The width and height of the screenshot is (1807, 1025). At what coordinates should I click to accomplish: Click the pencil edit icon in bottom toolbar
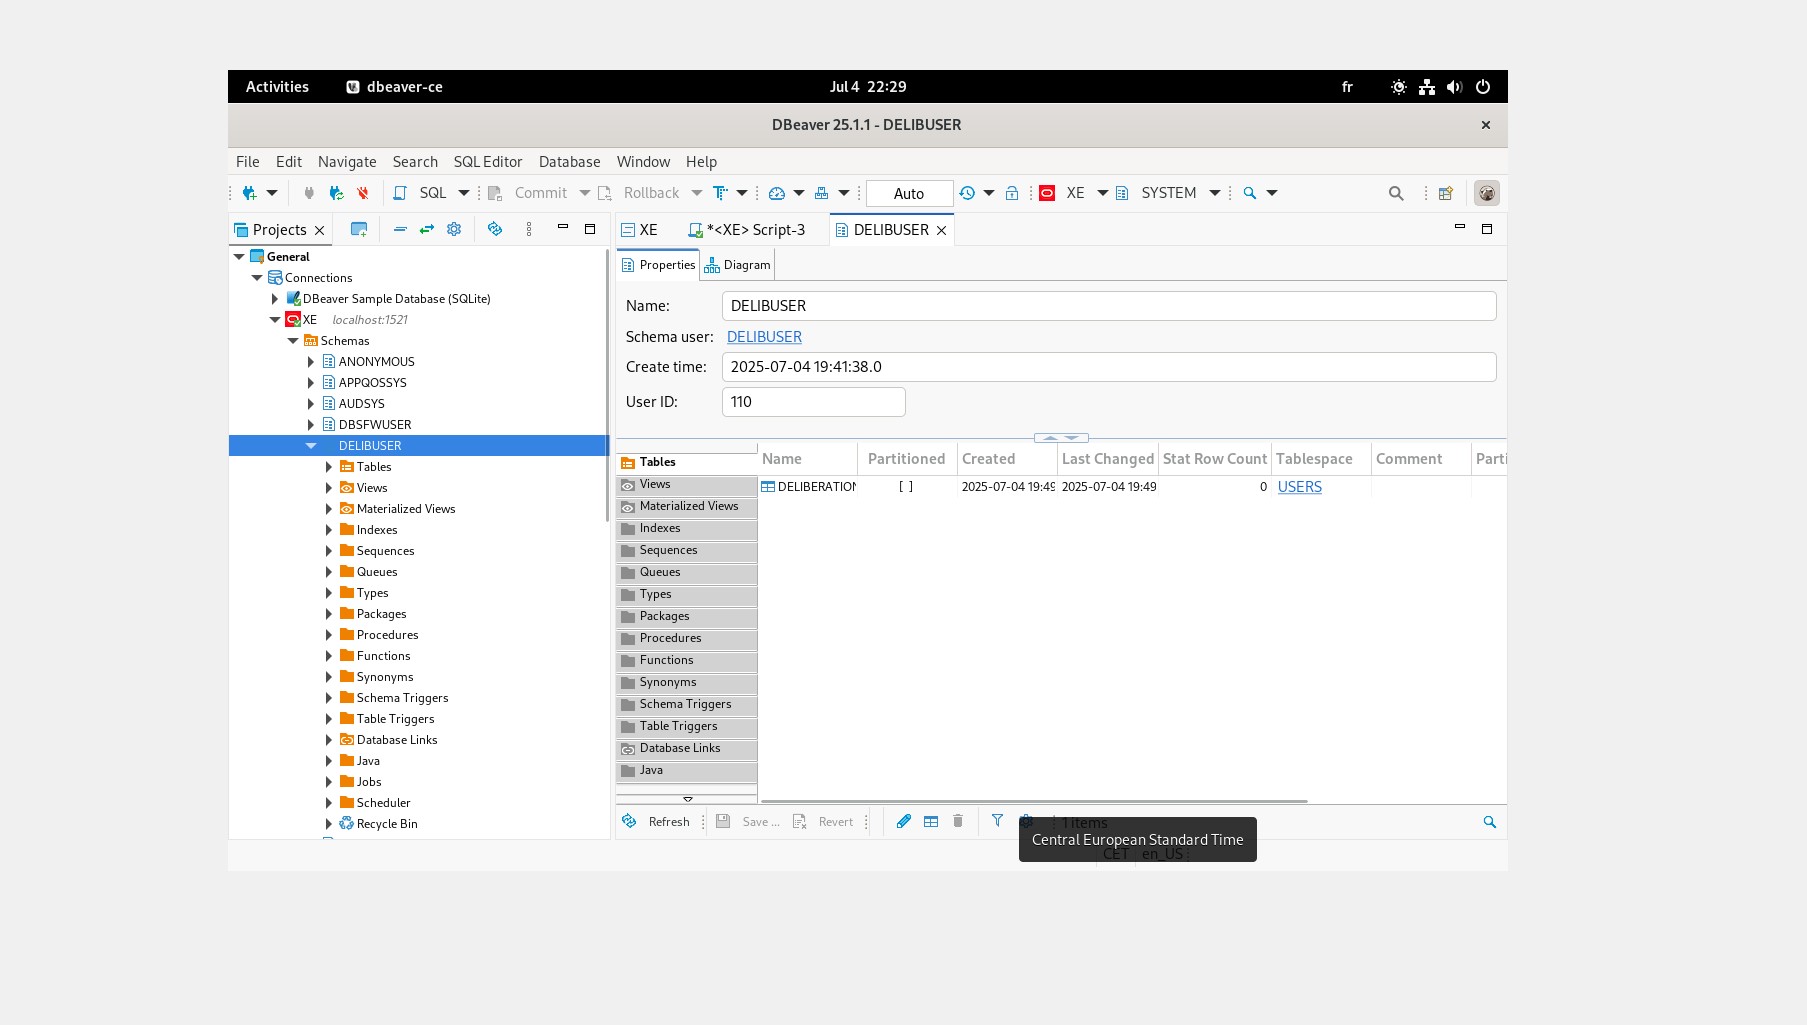pyautogui.click(x=903, y=821)
